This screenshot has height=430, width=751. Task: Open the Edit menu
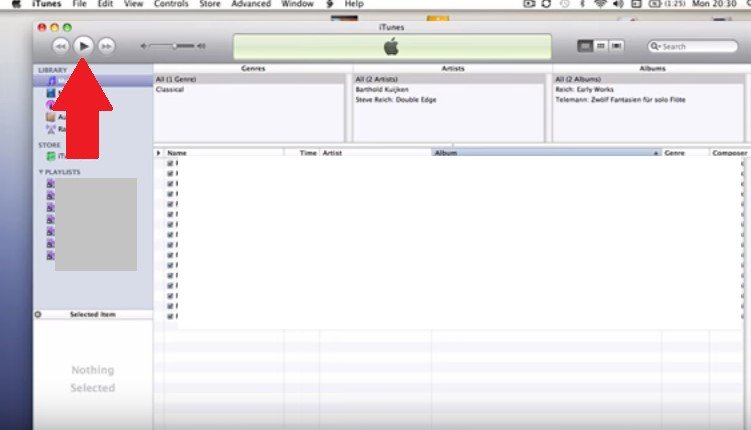point(105,4)
